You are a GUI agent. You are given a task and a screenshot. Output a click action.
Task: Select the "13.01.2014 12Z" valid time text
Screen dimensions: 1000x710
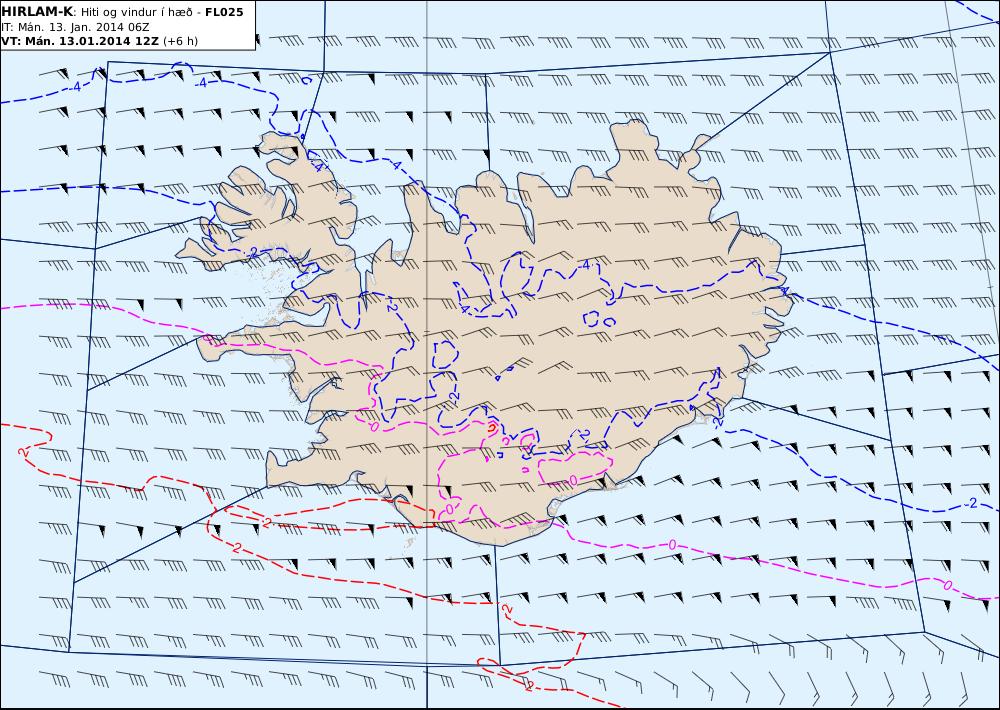click(x=110, y=41)
